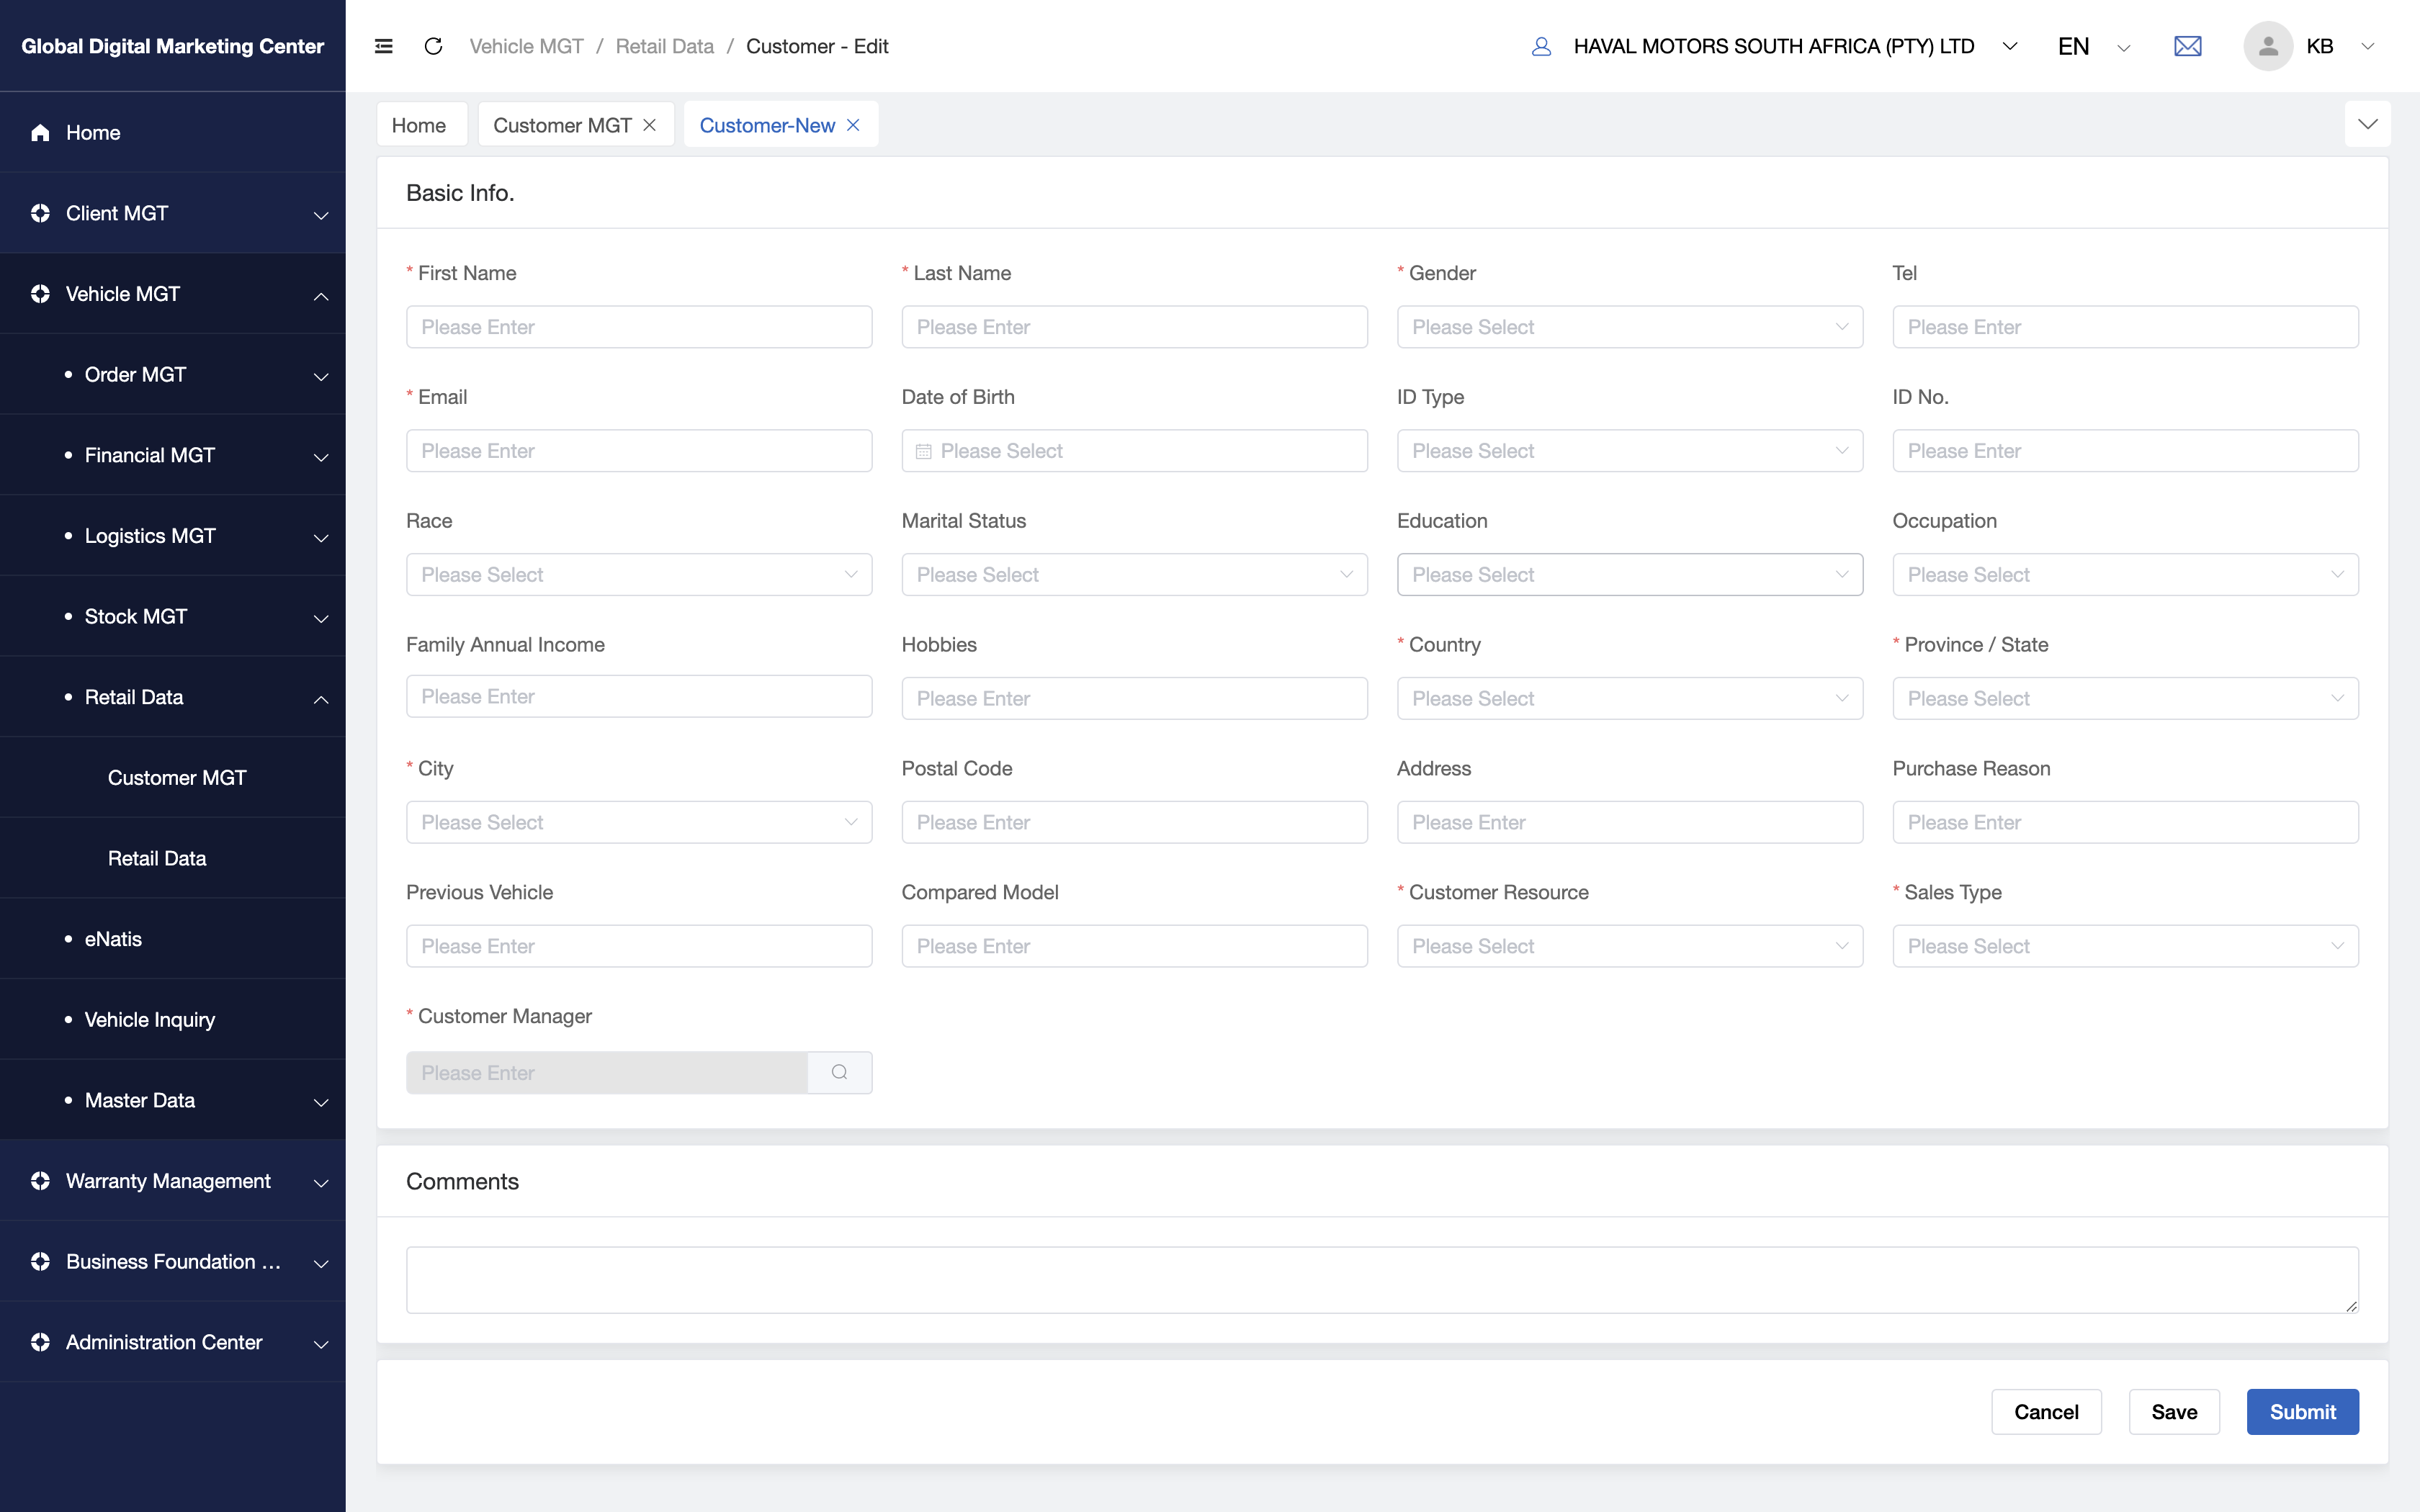Open Retail Data submenu item below Customer MGT

tap(173, 858)
